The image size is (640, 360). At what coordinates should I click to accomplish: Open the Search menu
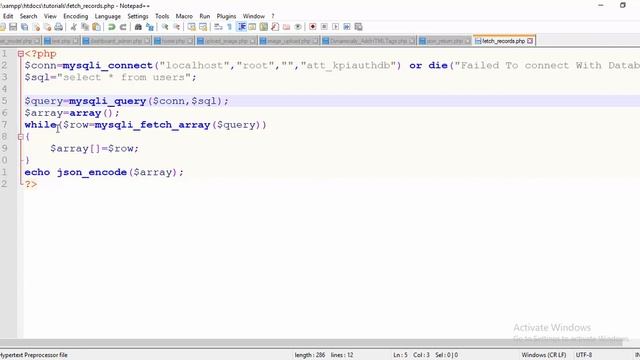pos(29,16)
